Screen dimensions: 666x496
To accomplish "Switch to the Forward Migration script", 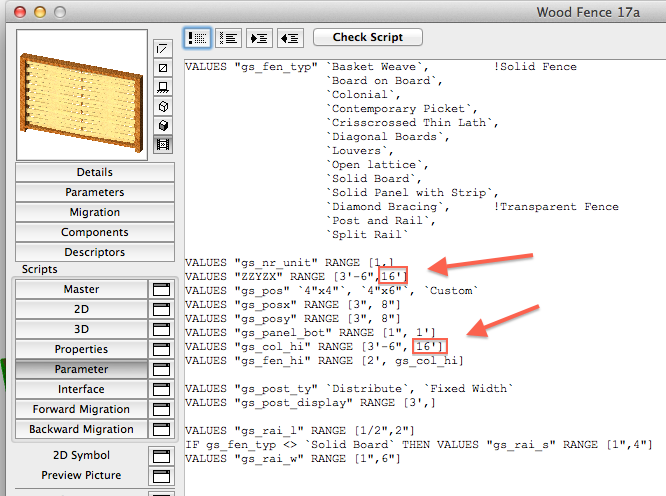I will pos(82,409).
